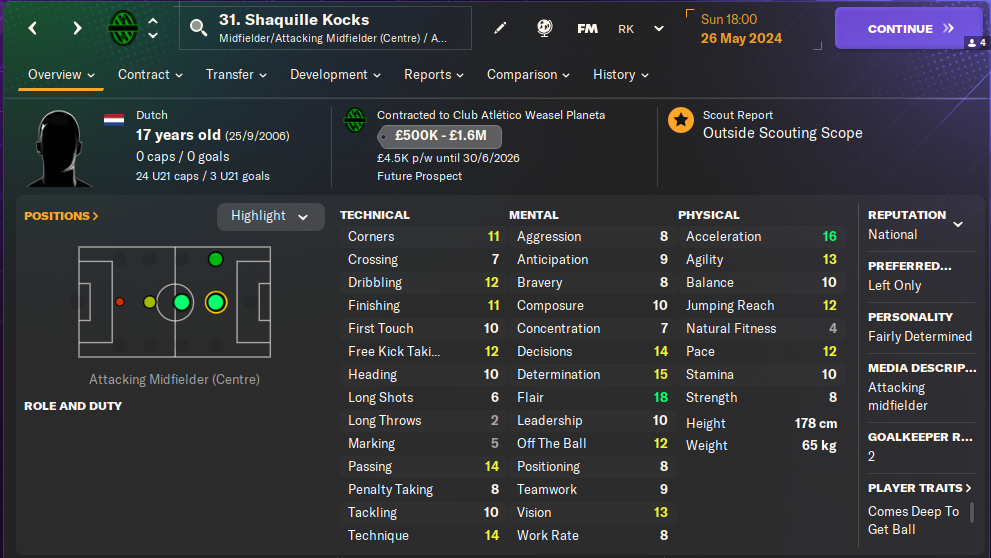The width and height of the screenshot is (991, 558).
Task: Switch to the Development tab
Action: point(335,75)
